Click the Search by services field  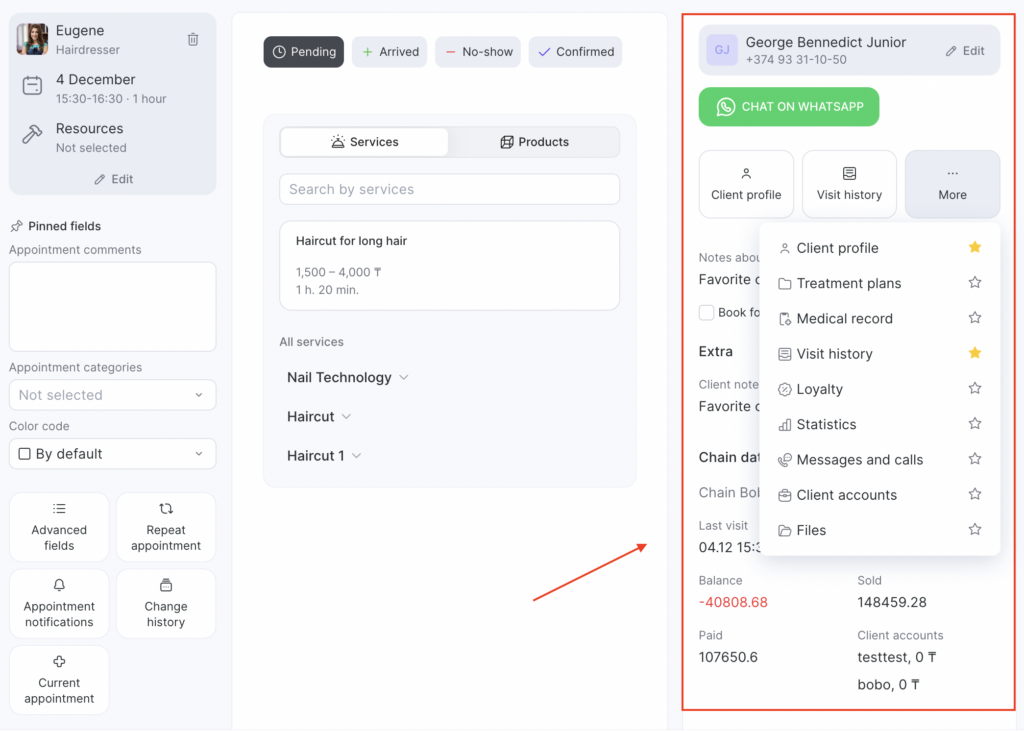[449, 189]
